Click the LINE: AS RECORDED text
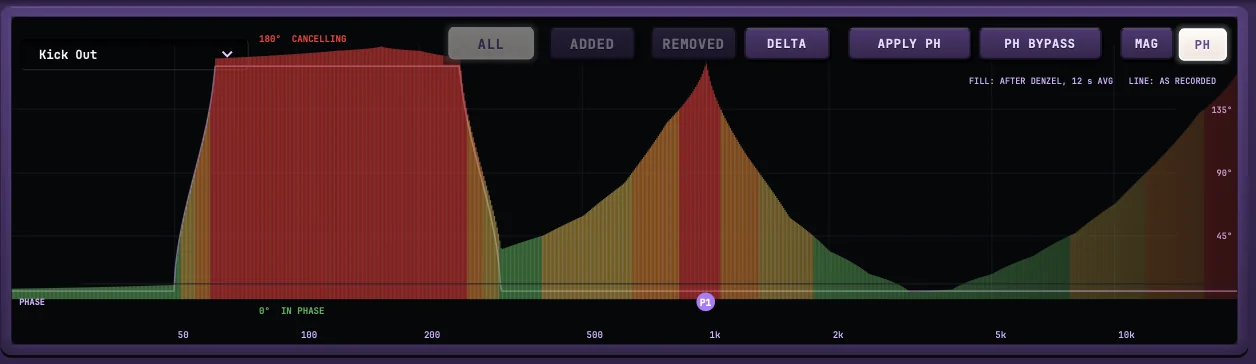 (x=1172, y=81)
